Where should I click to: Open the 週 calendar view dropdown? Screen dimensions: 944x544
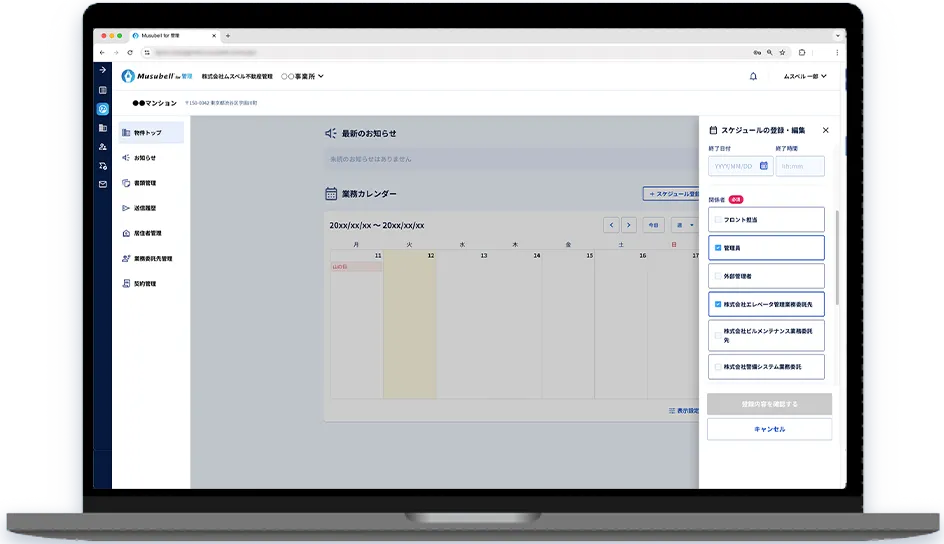click(685, 225)
